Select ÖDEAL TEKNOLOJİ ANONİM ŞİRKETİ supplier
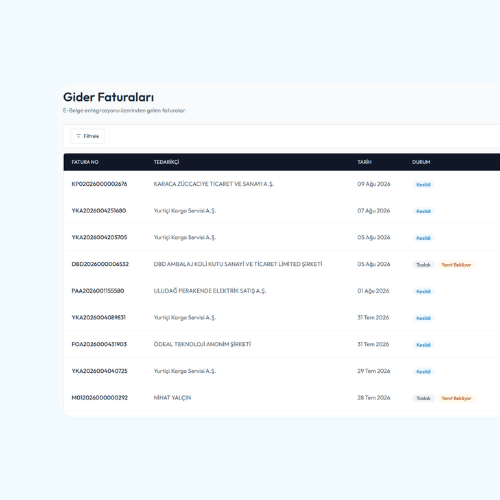This screenshot has width=500, height=500. 202,344
